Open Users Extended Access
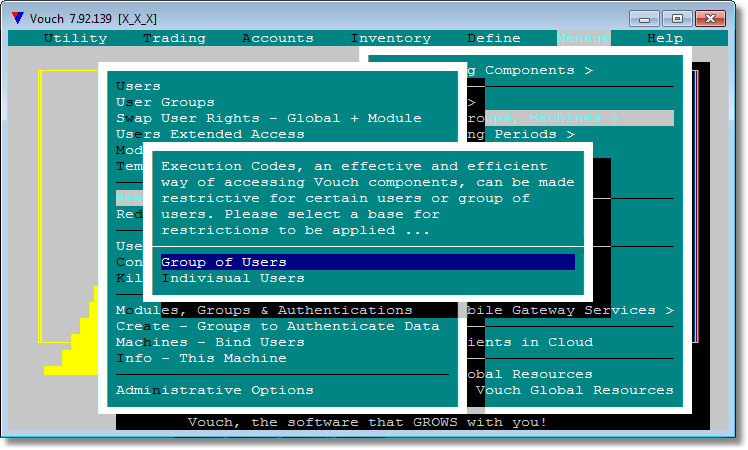This screenshot has width=748, height=450. pyautogui.click(x=210, y=135)
